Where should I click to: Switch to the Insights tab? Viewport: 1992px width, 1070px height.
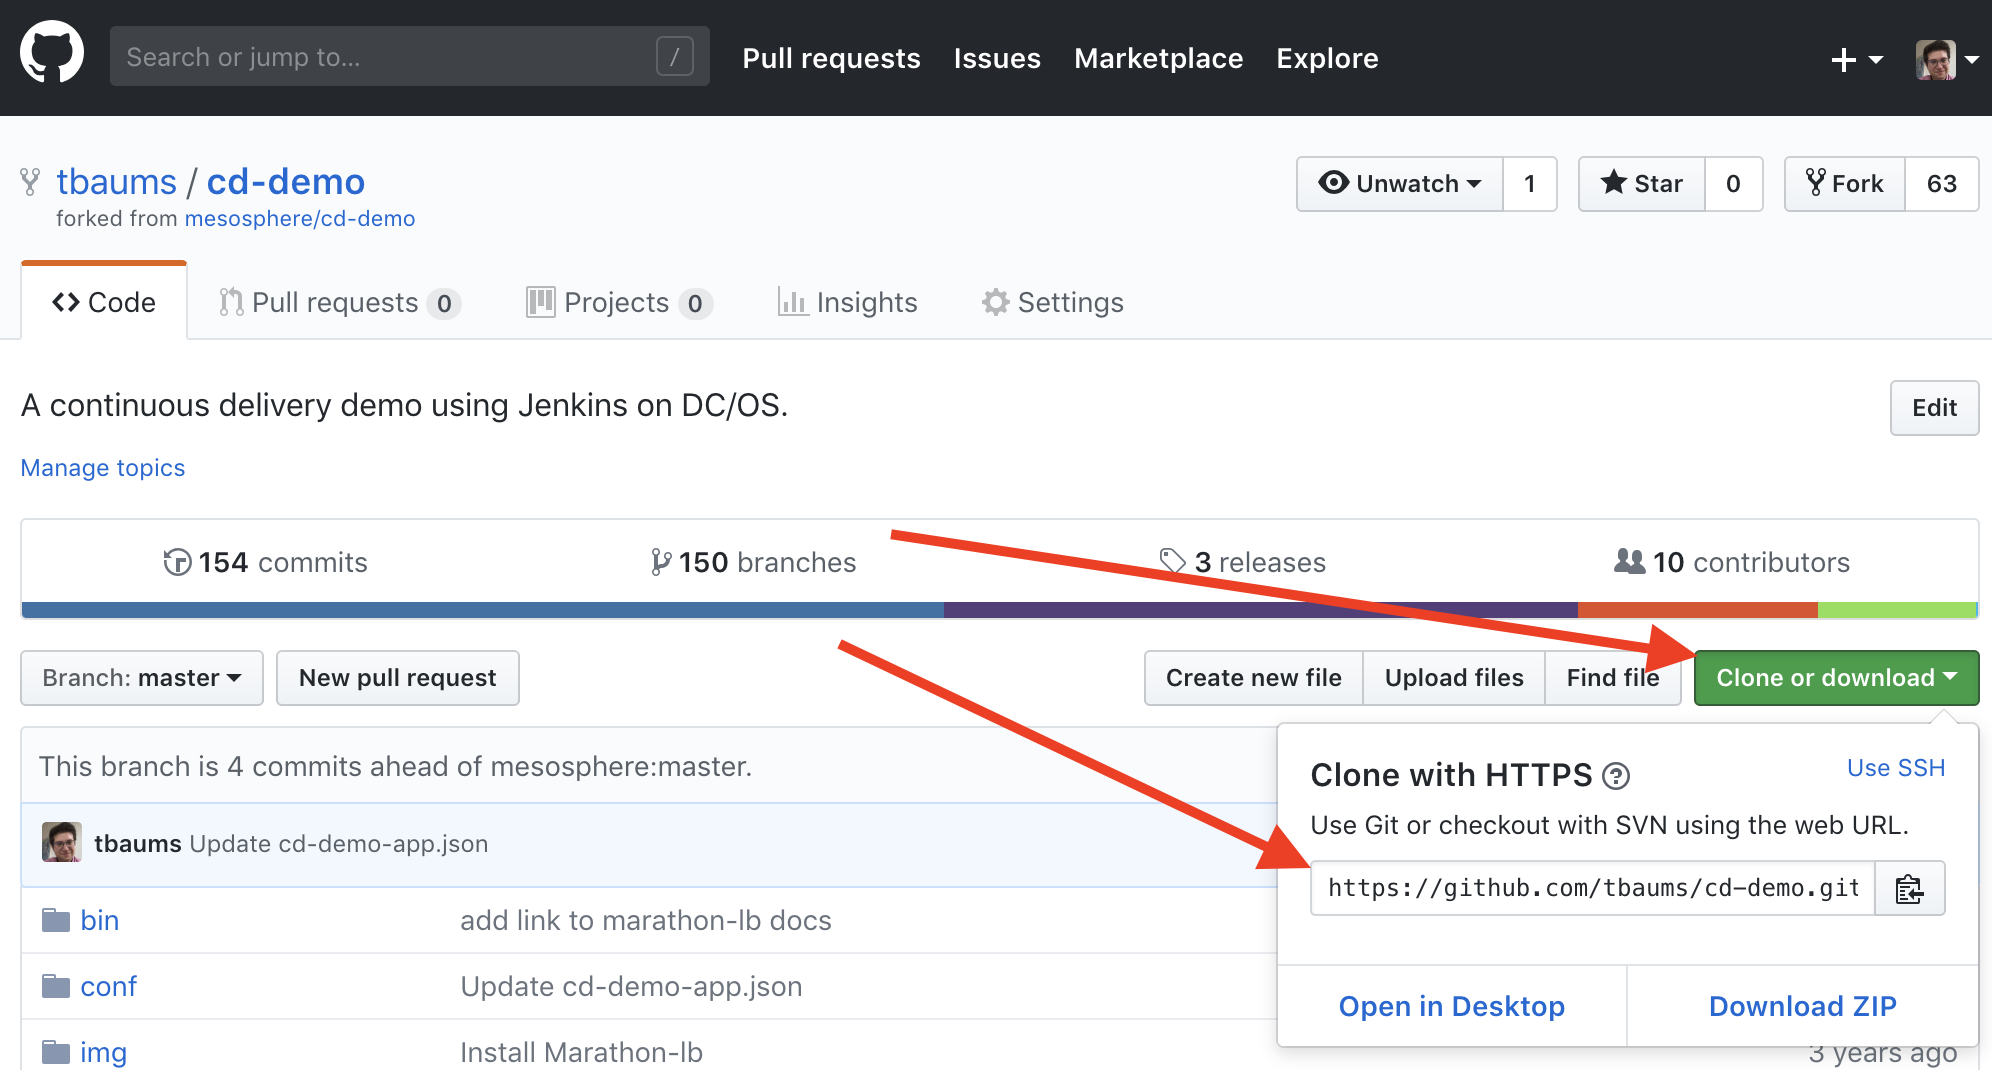click(x=848, y=302)
